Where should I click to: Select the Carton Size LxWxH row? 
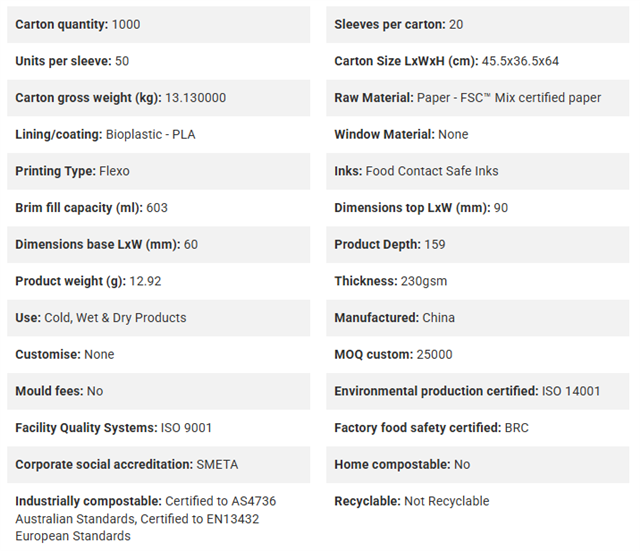tap(478, 61)
